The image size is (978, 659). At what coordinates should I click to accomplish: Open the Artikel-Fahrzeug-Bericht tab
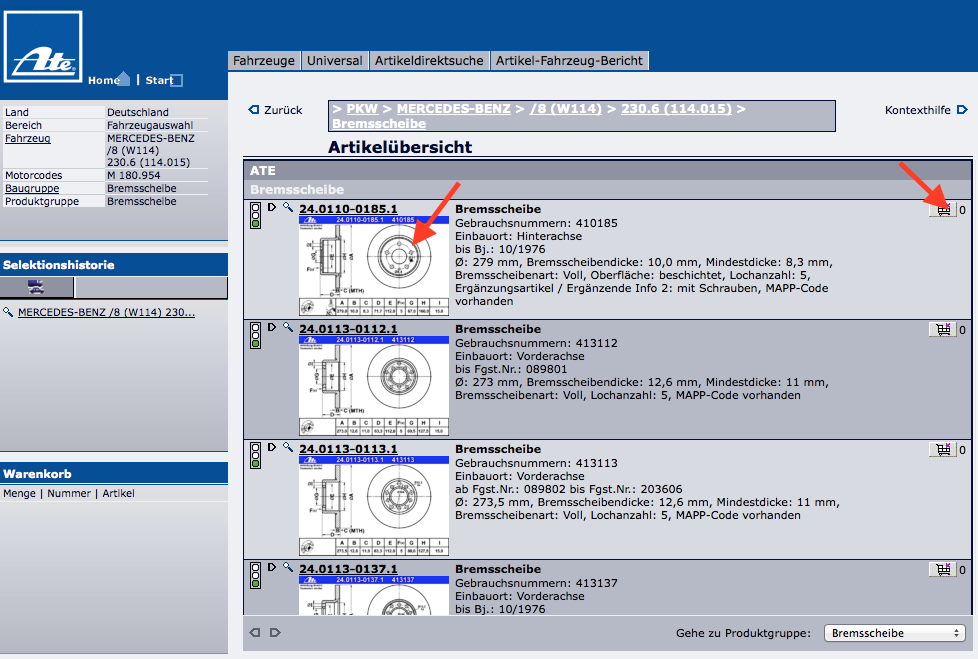[570, 61]
